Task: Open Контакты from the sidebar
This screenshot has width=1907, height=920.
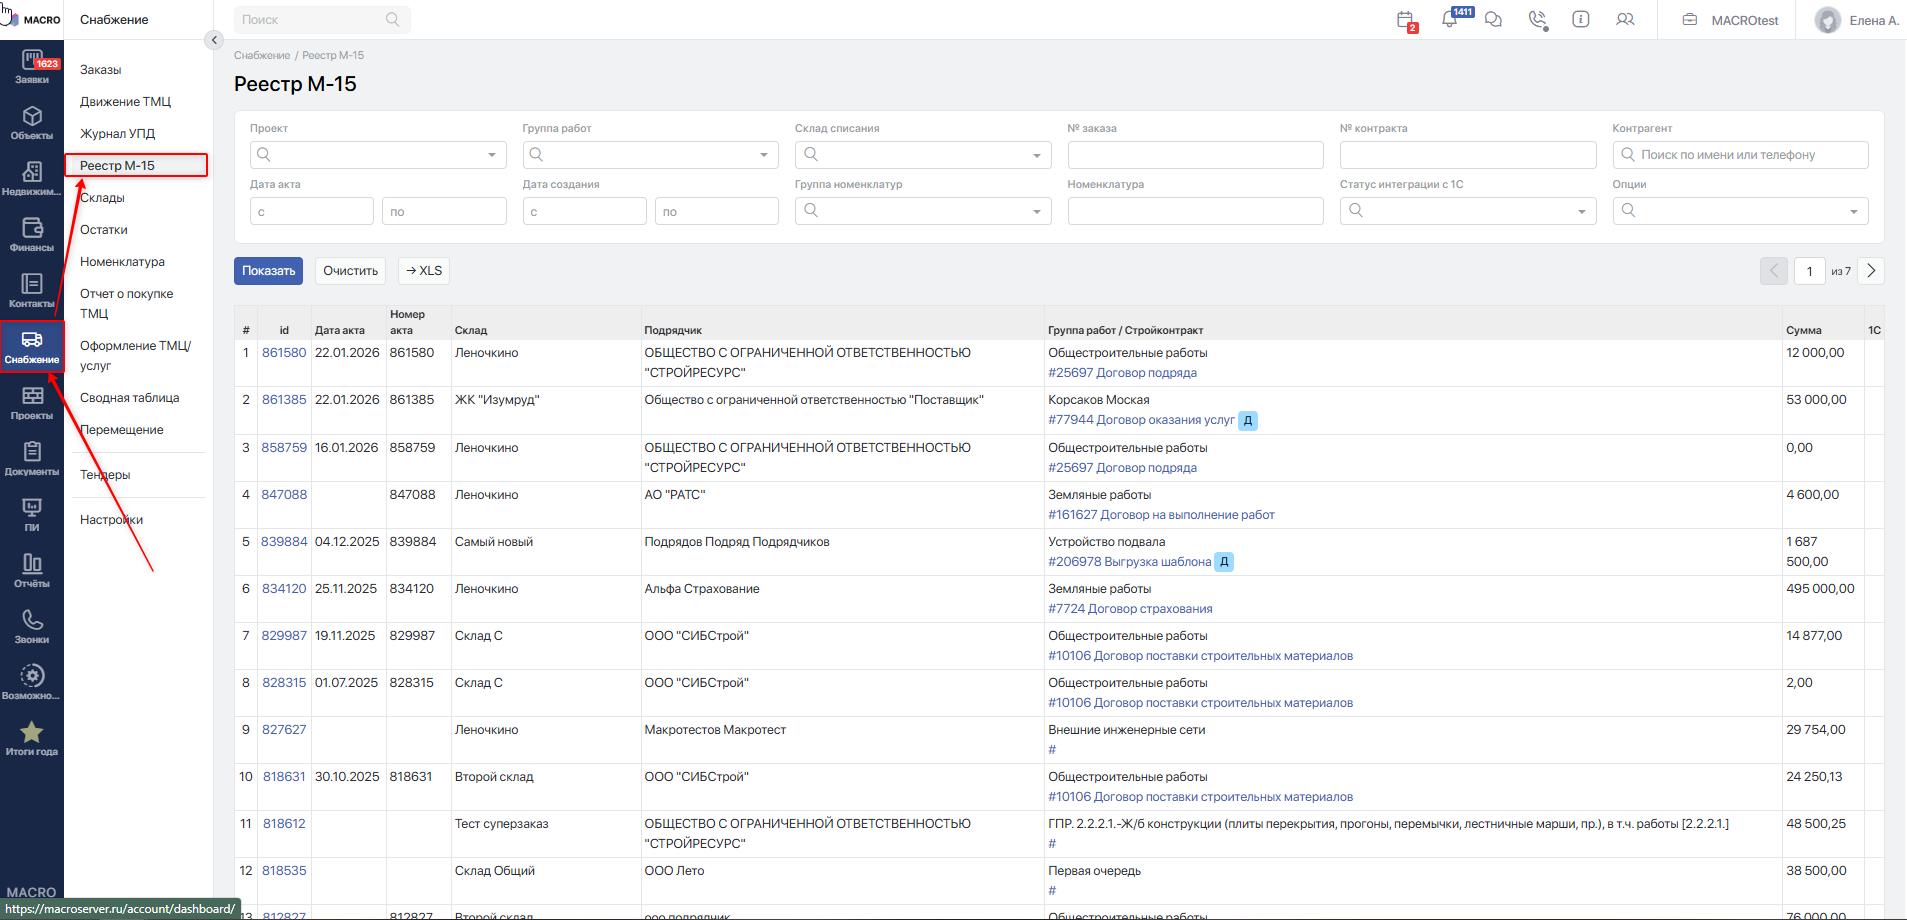Action: [32, 291]
